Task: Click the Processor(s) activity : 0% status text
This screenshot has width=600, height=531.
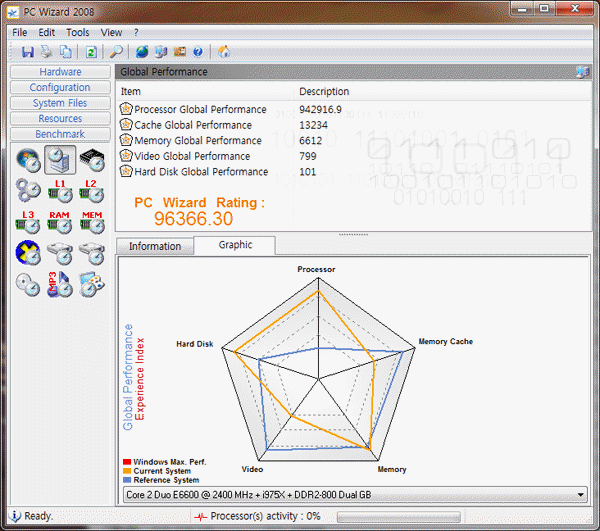Action: click(265, 516)
